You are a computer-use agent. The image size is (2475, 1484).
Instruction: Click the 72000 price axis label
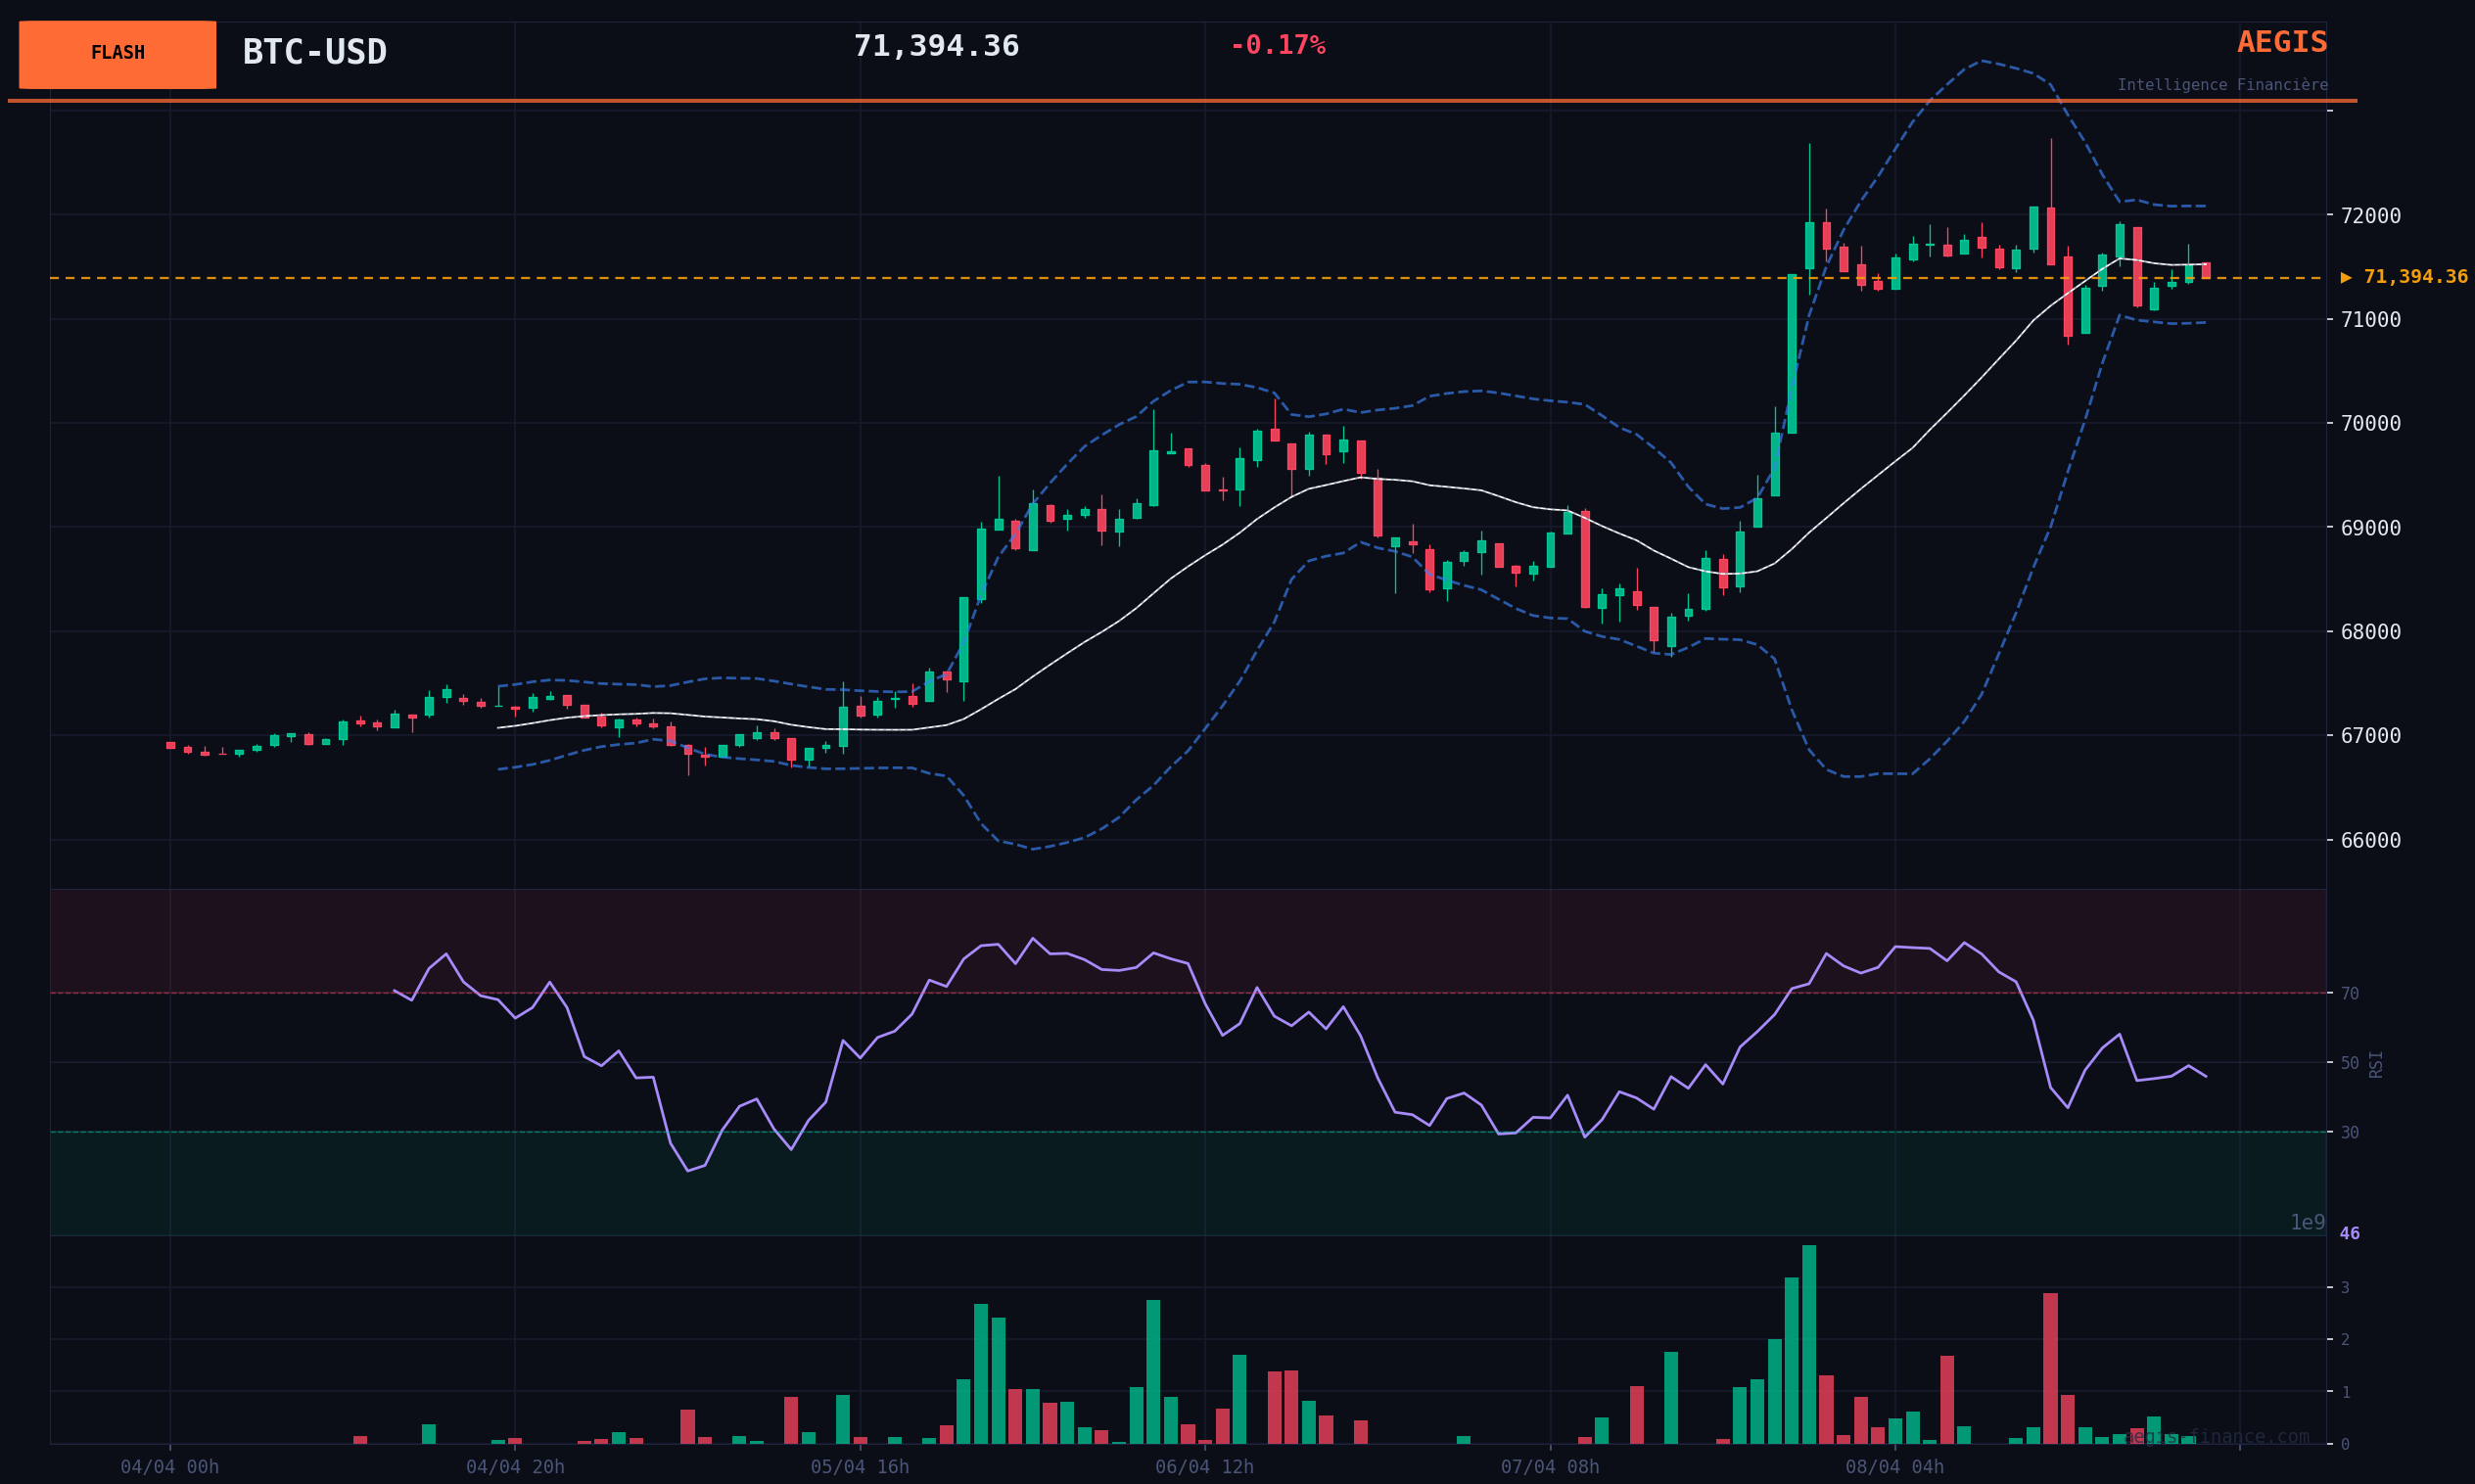point(2371,216)
